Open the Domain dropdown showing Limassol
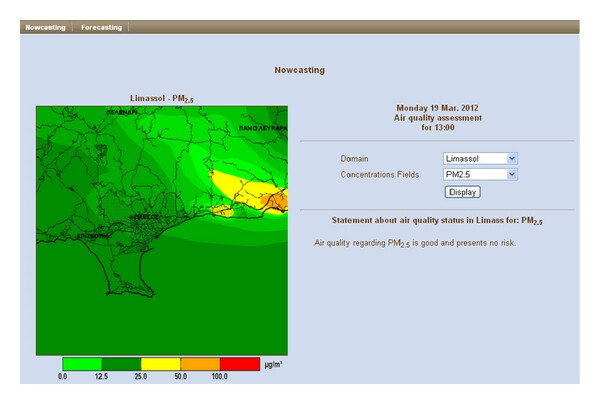This screenshot has height=404, width=600. point(480,158)
